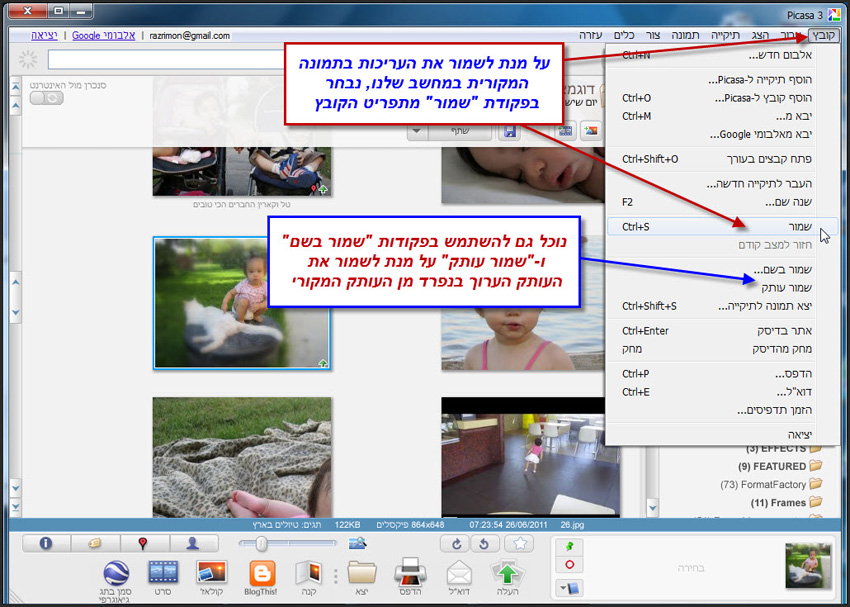Viewport: 850px width, 607px height.
Task: Open the הצג (View) menu
Action: pos(760,35)
